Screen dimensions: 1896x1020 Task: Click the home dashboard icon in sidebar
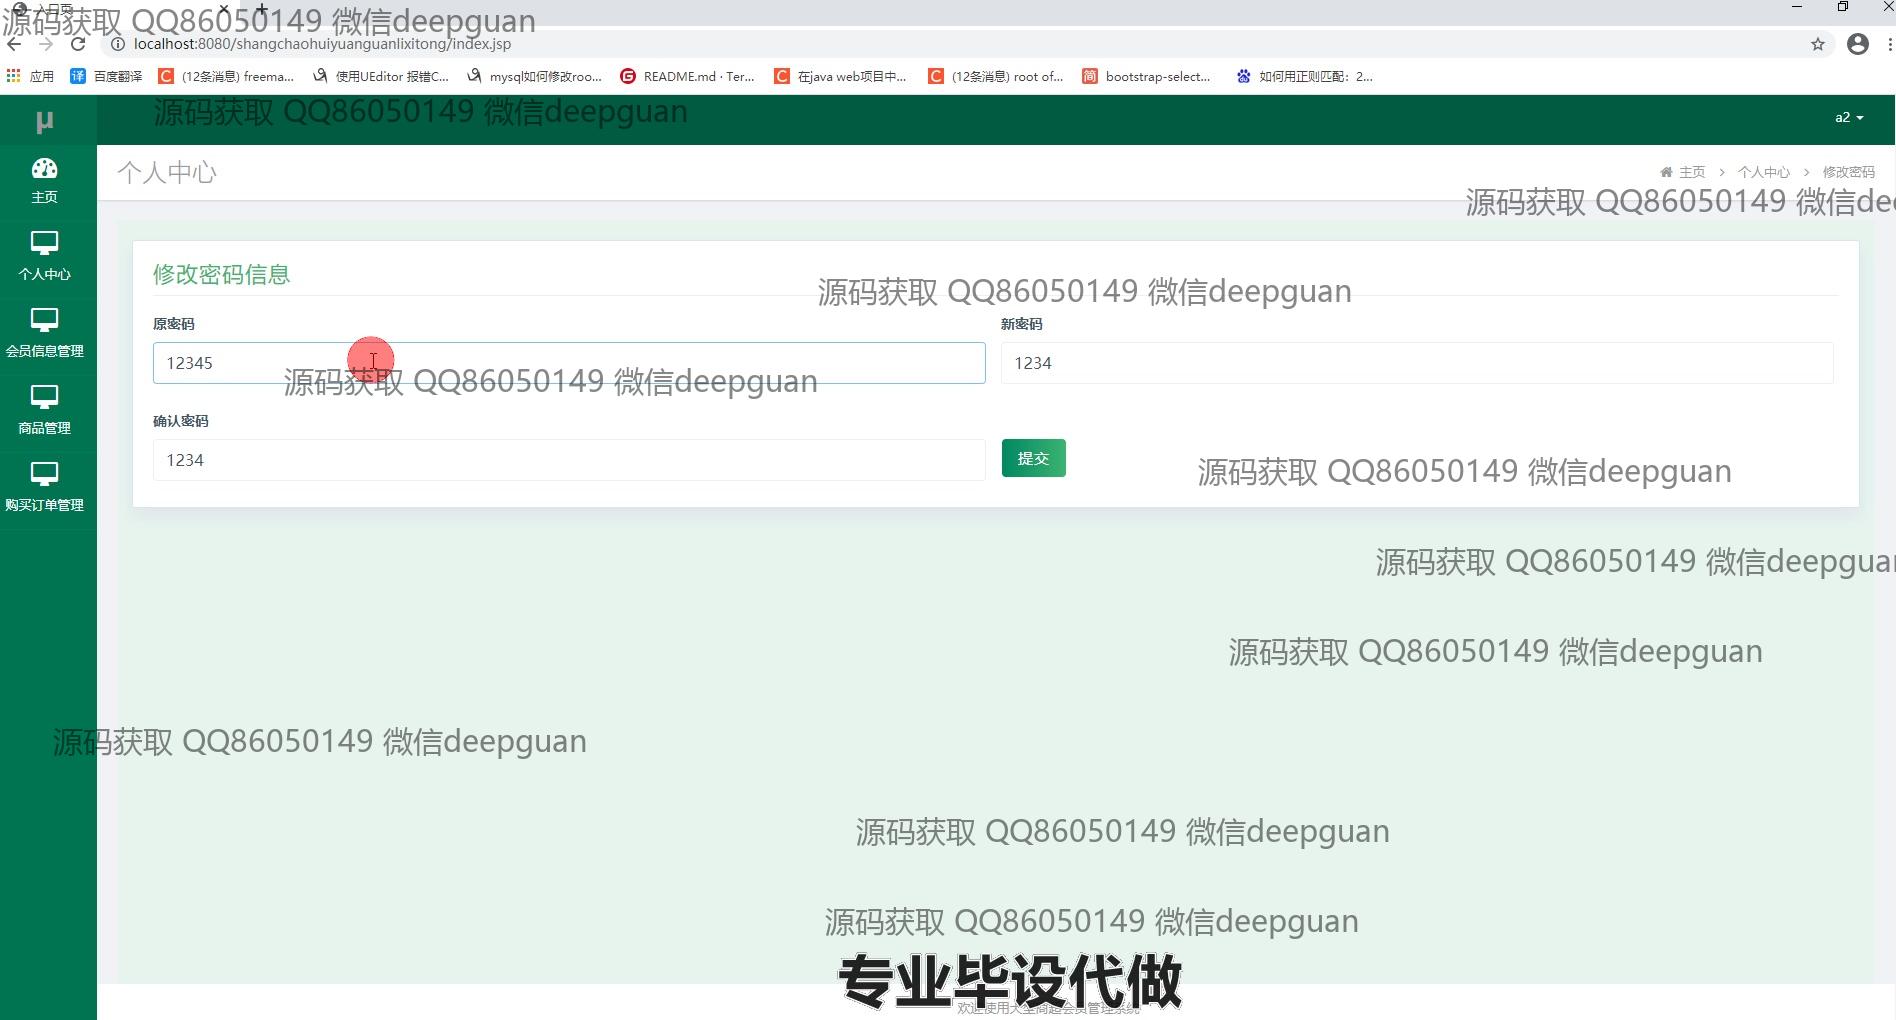click(44, 169)
